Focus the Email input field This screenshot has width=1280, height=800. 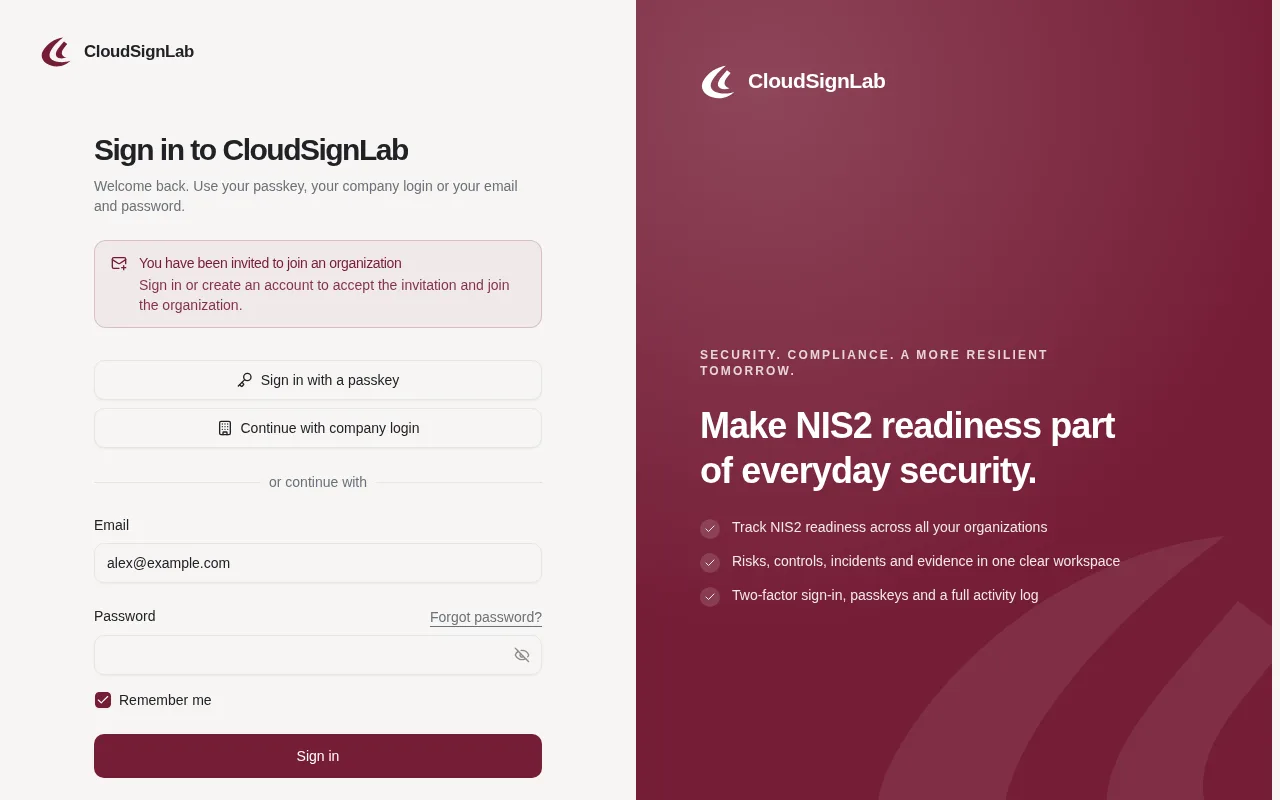pyautogui.click(x=318, y=563)
